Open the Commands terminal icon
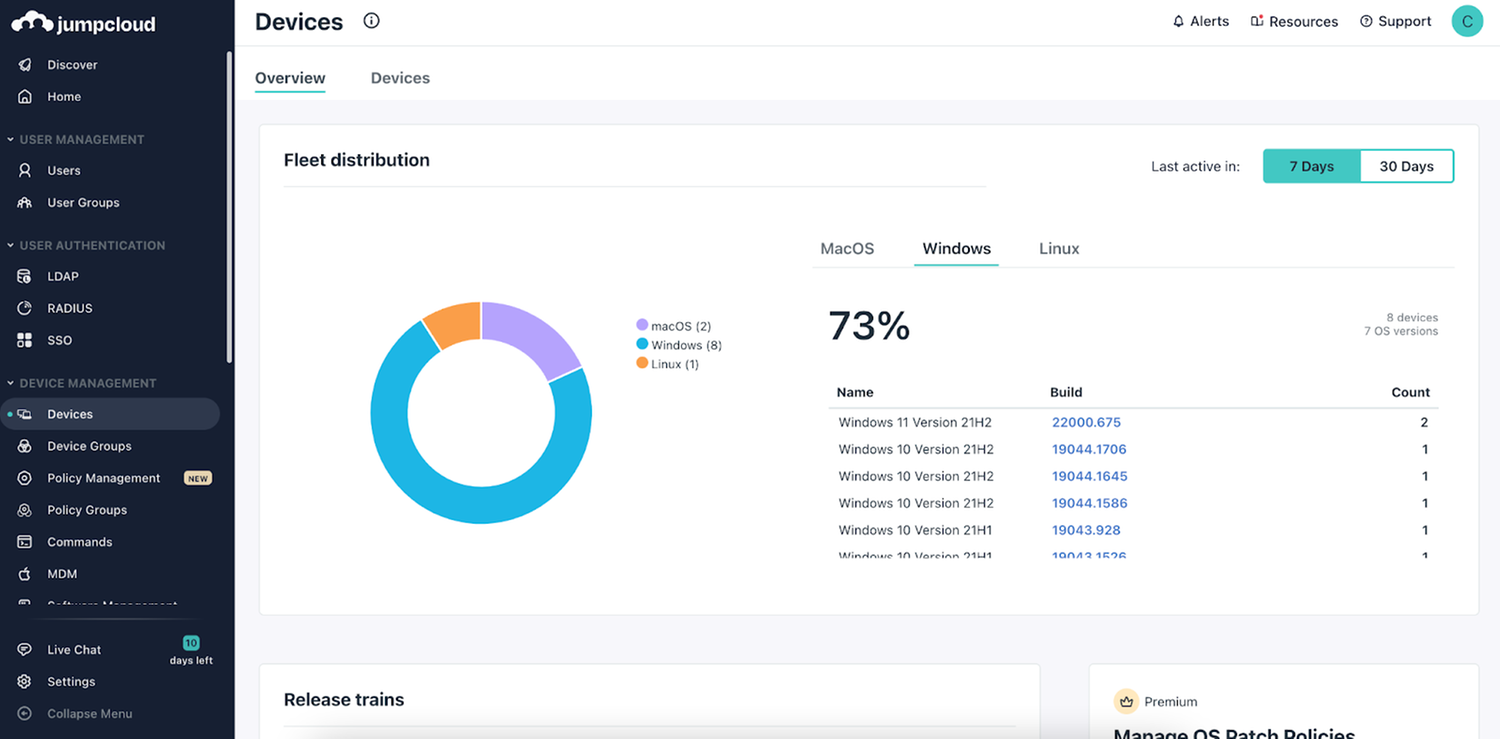 click(x=25, y=543)
